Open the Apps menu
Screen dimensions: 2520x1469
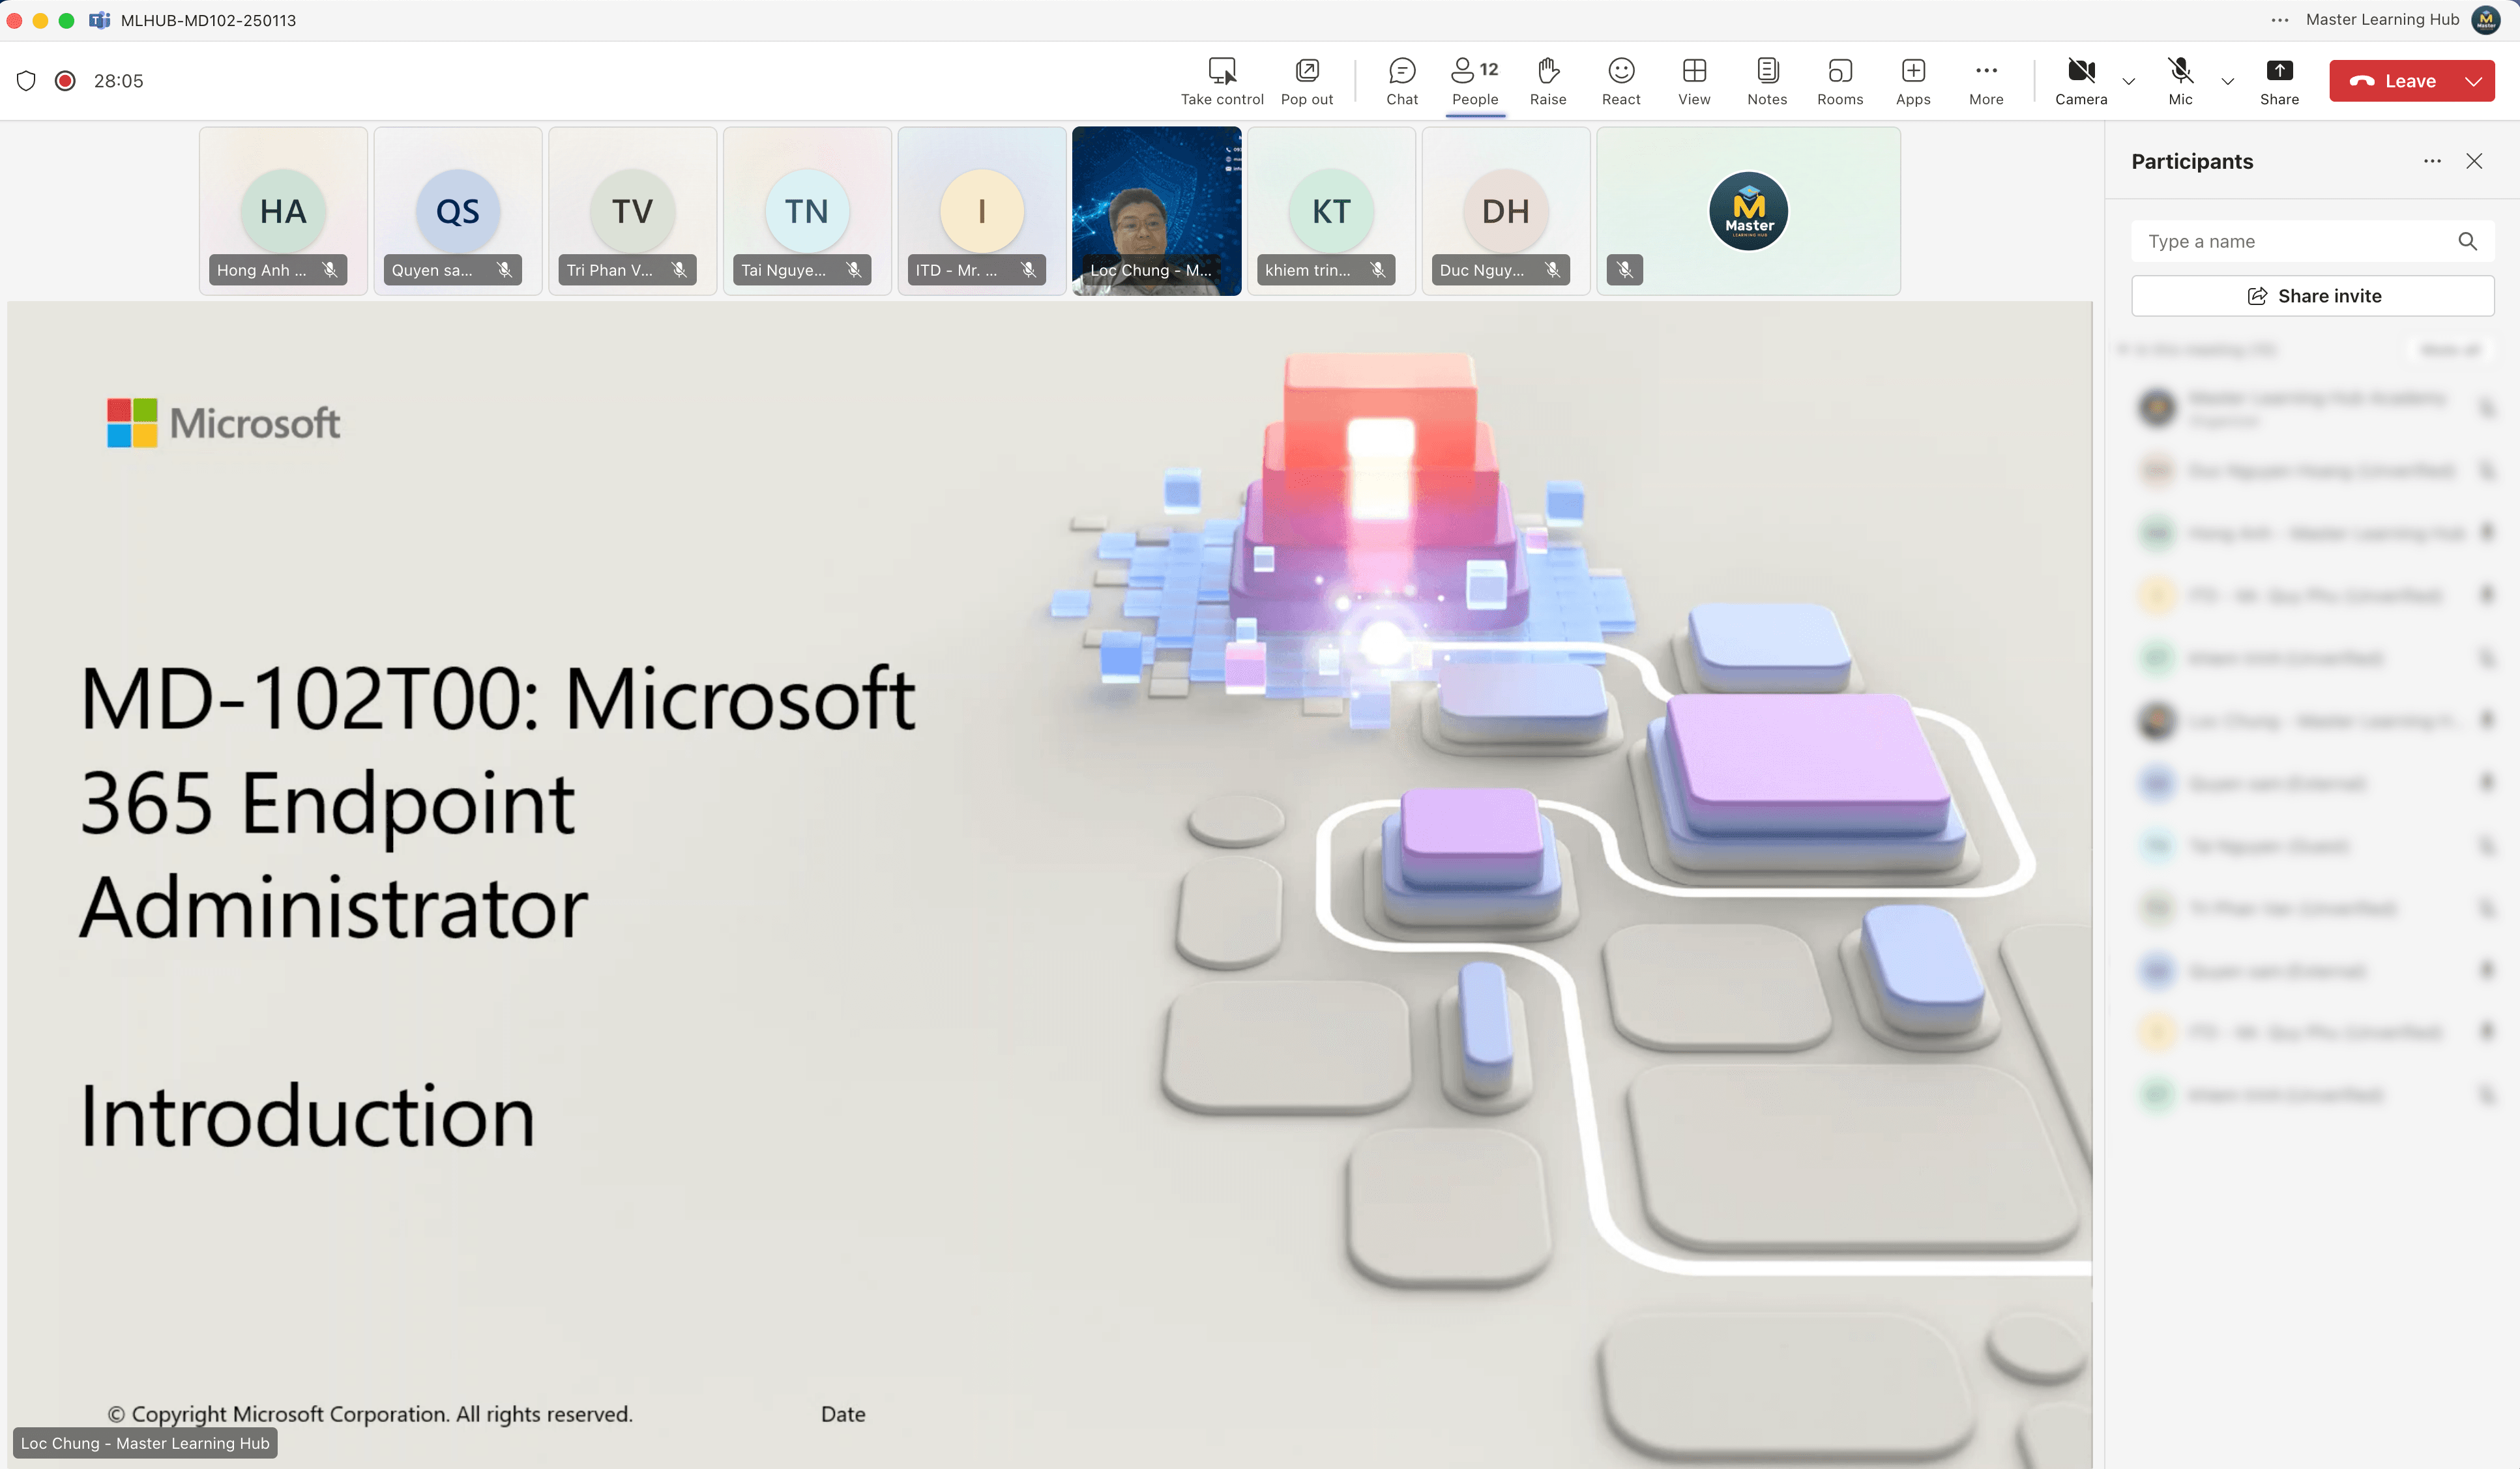pos(1912,81)
